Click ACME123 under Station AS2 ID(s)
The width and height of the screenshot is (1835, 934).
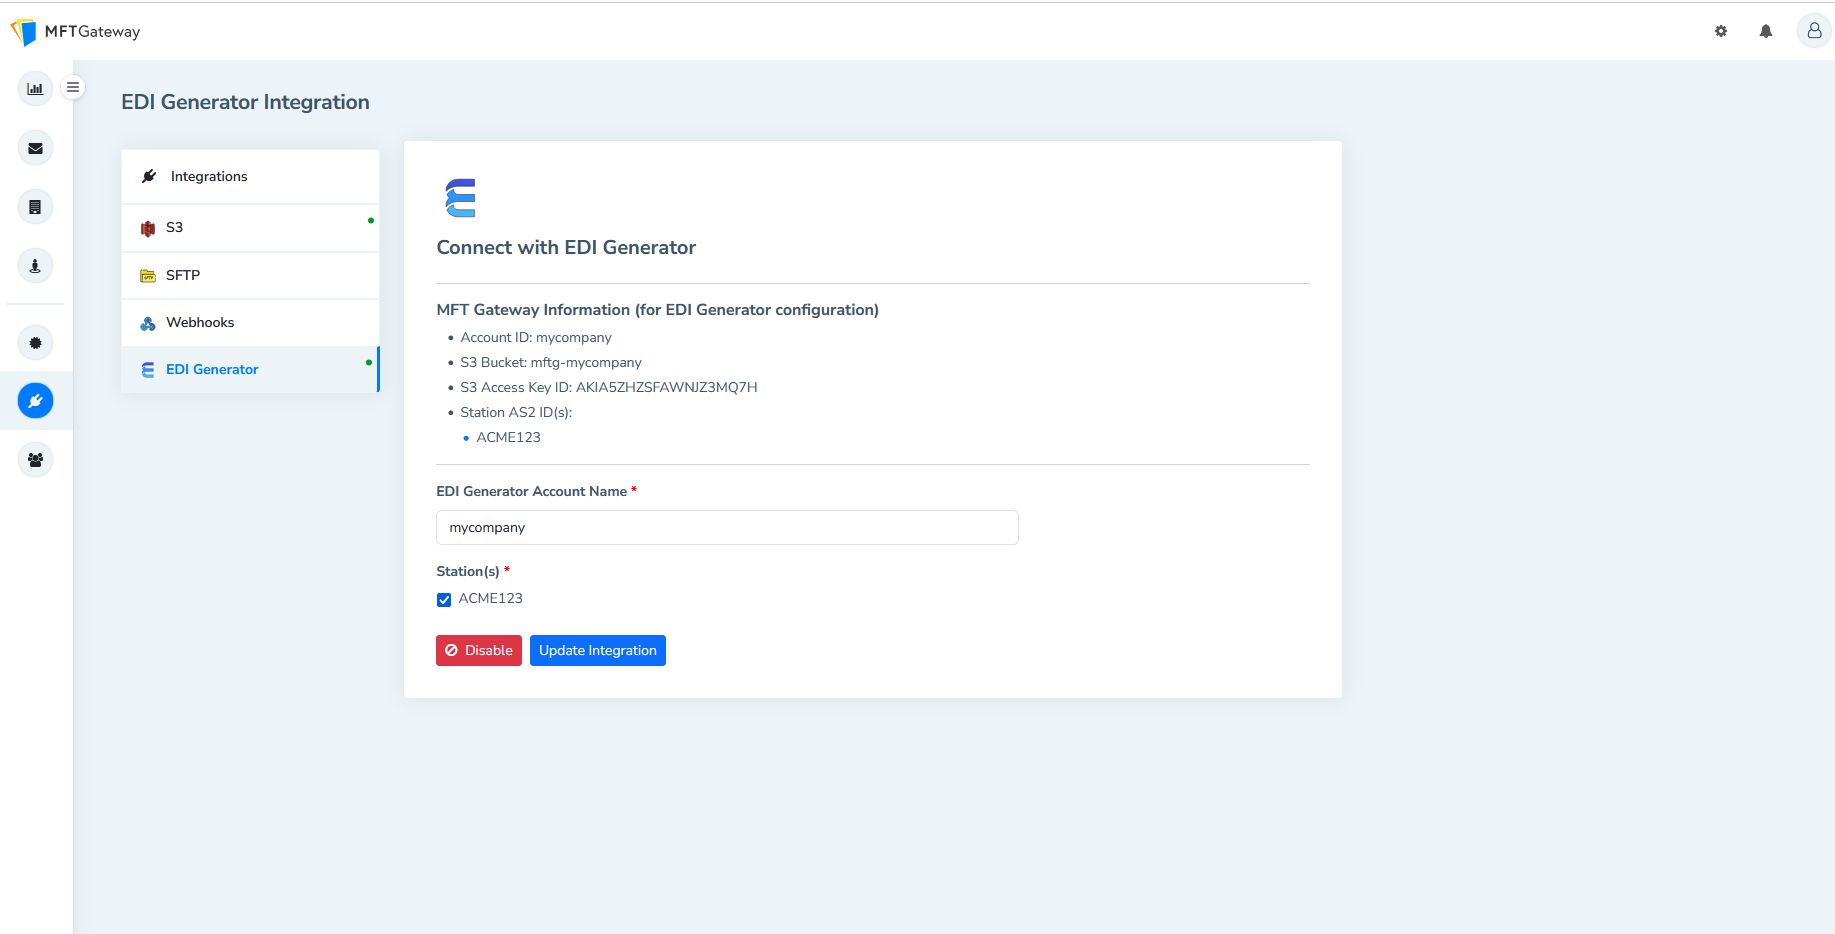[x=508, y=437]
